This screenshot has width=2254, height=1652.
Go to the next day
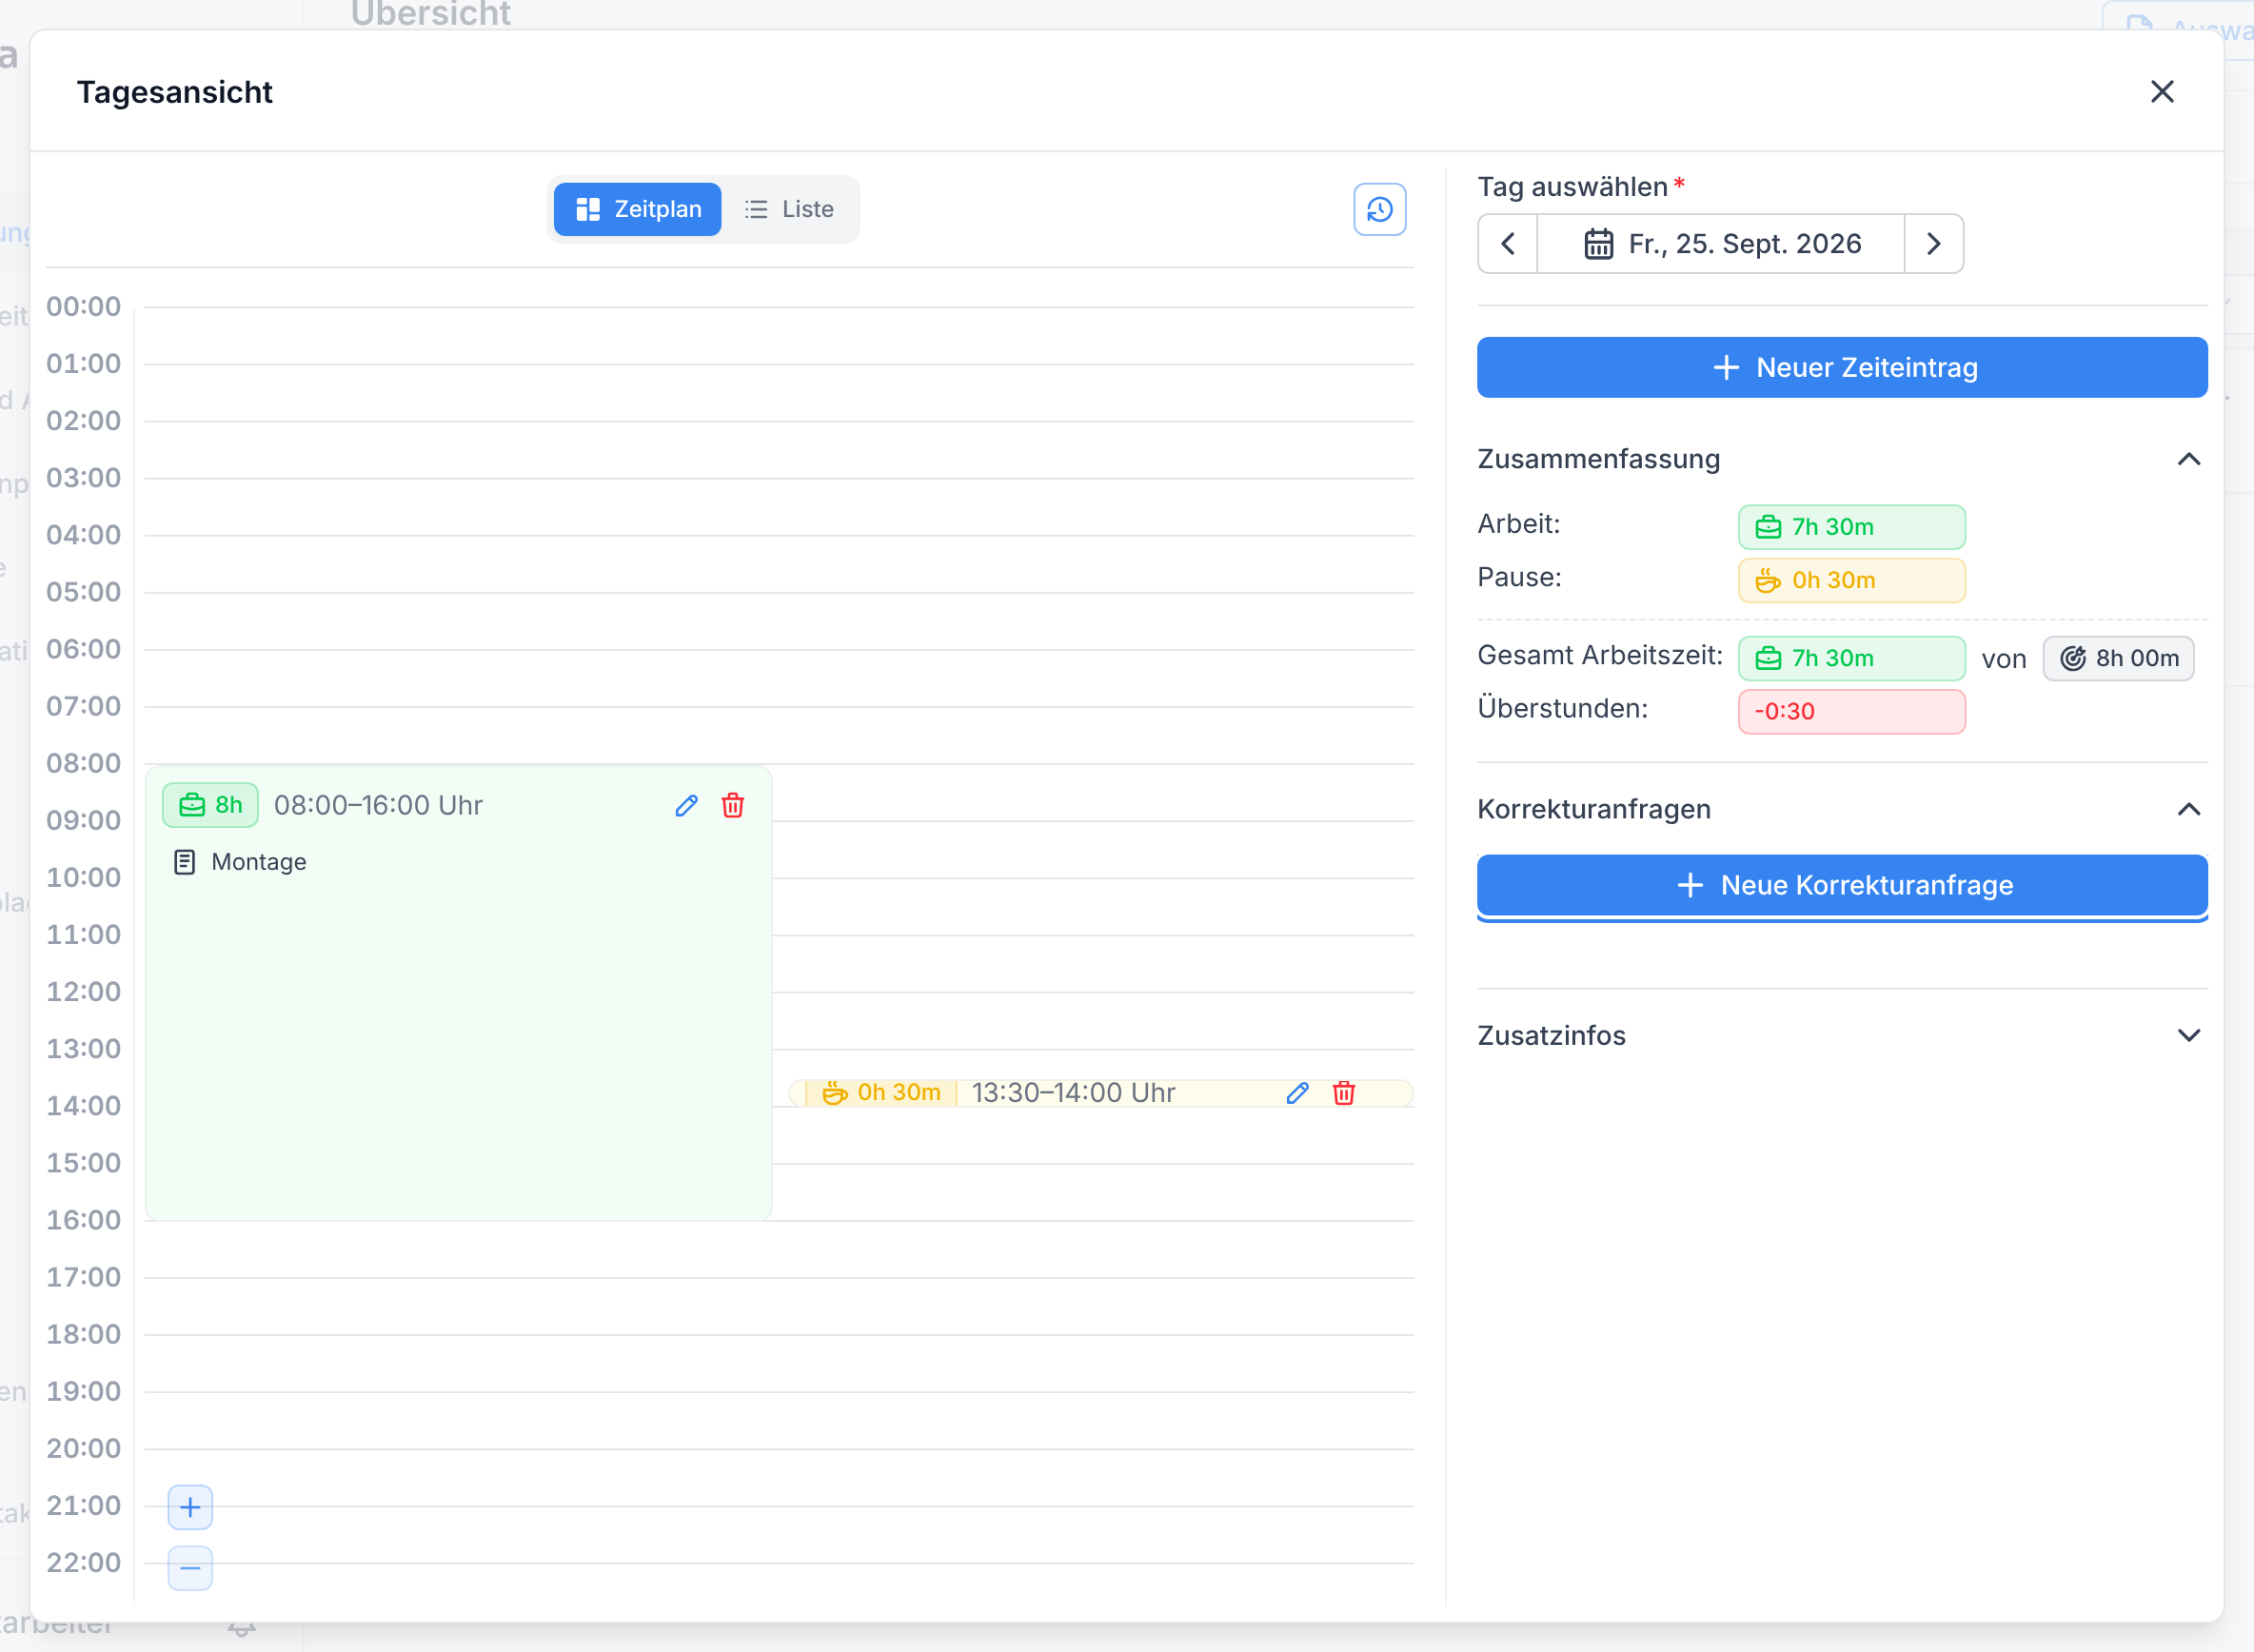pos(1934,243)
